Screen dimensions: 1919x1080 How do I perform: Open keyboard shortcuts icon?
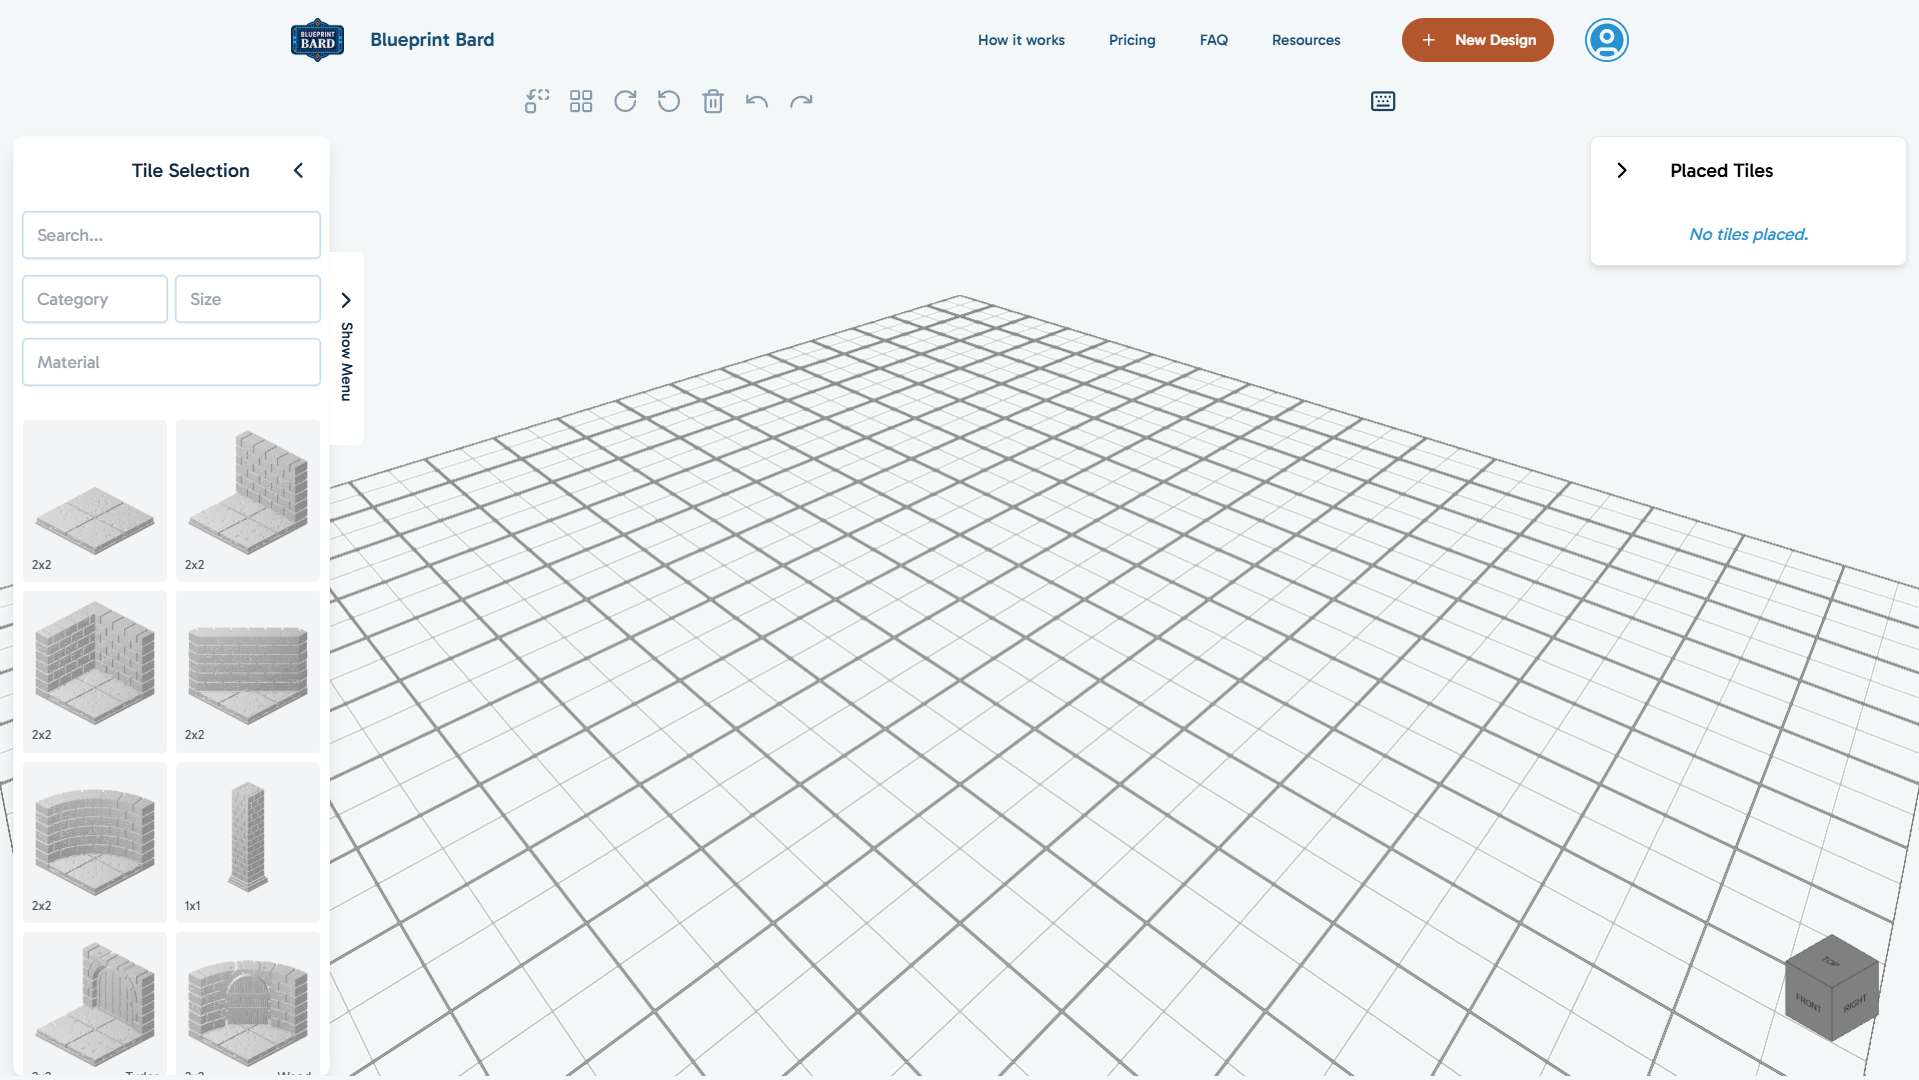pyautogui.click(x=1383, y=101)
